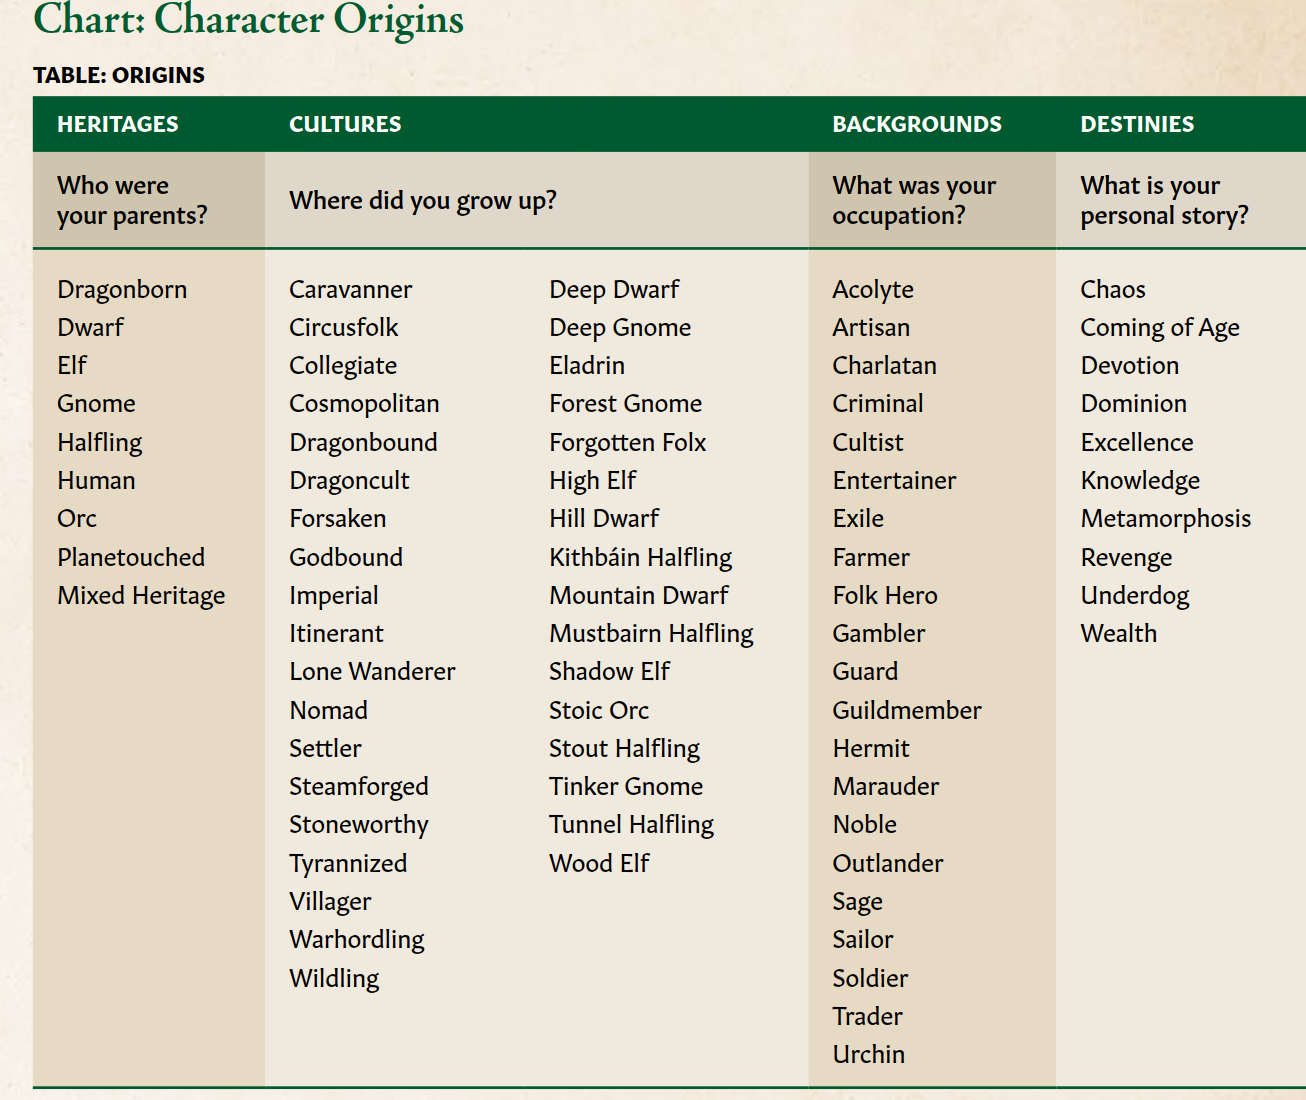The image size is (1306, 1100).
Task: Choose the Folk Hero background
Action: pyautogui.click(x=885, y=596)
